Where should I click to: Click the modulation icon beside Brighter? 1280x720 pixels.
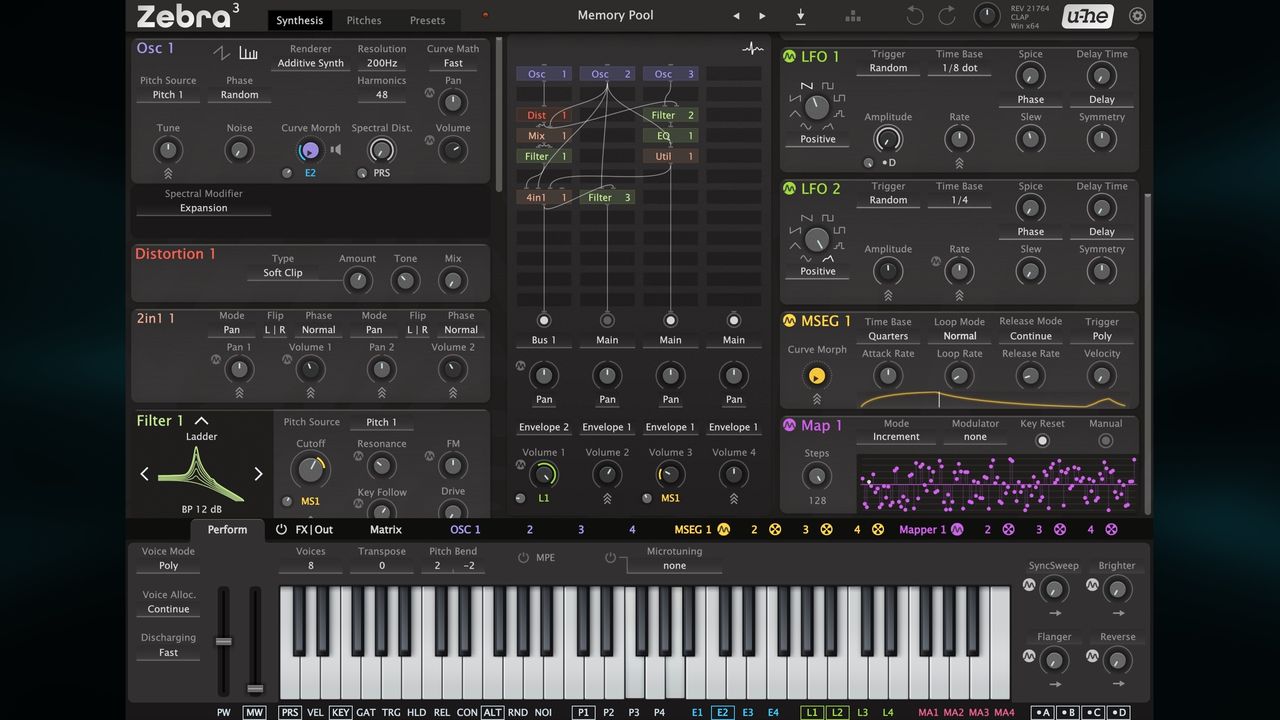point(1094,585)
